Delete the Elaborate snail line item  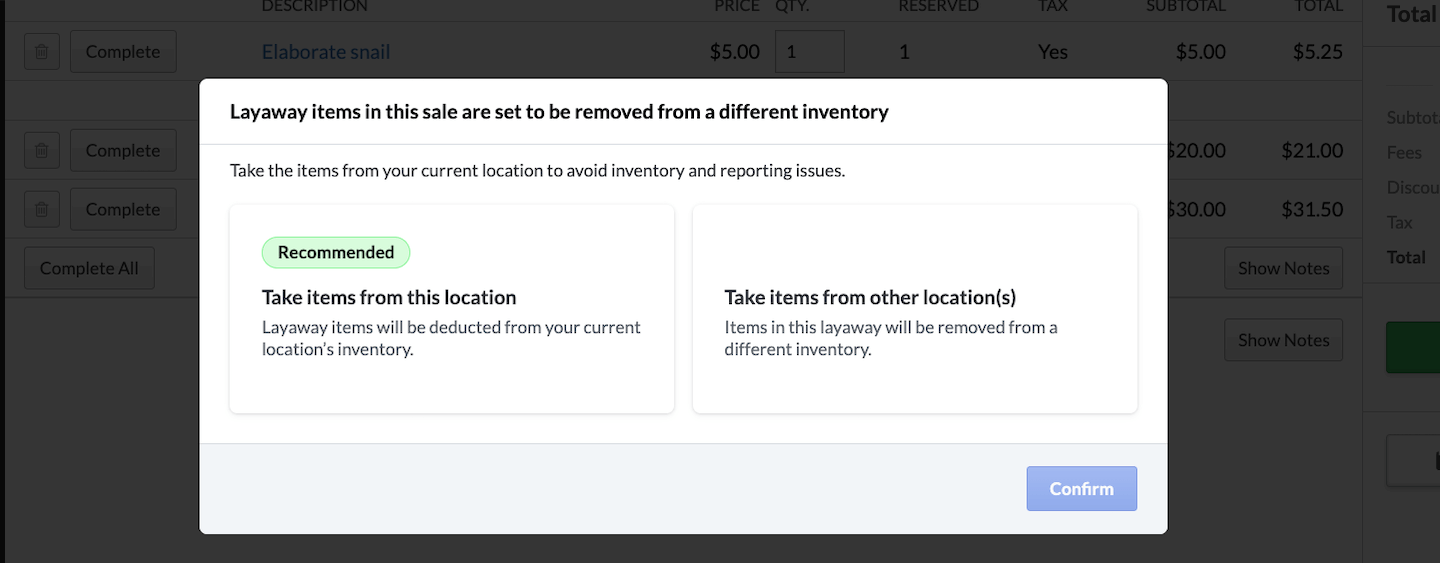(x=41, y=52)
